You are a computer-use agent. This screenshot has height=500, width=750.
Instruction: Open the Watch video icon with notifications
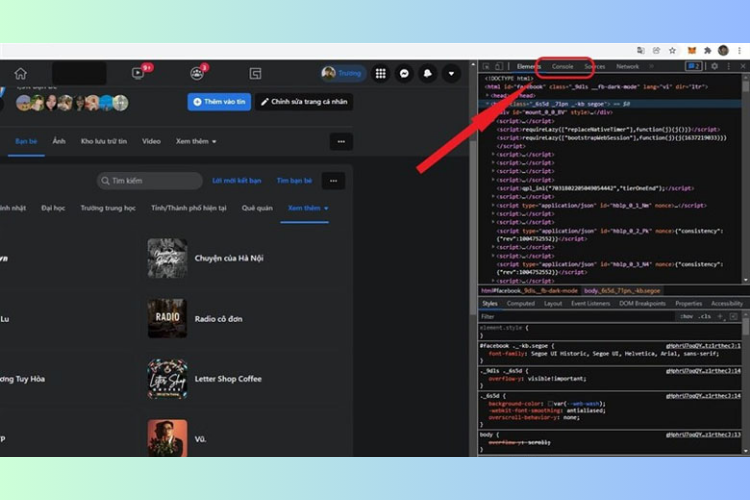pyautogui.click(x=138, y=73)
